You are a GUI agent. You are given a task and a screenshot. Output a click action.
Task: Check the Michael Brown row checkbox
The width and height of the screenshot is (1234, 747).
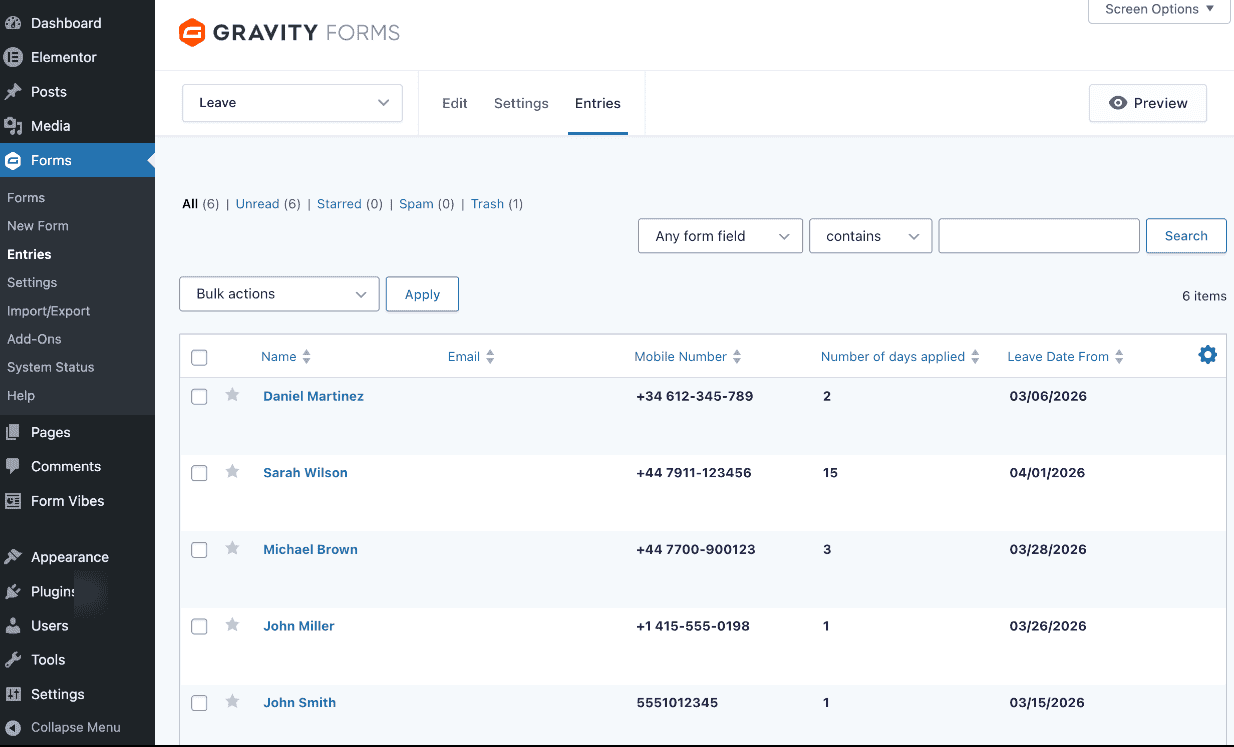click(x=199, y=550)
